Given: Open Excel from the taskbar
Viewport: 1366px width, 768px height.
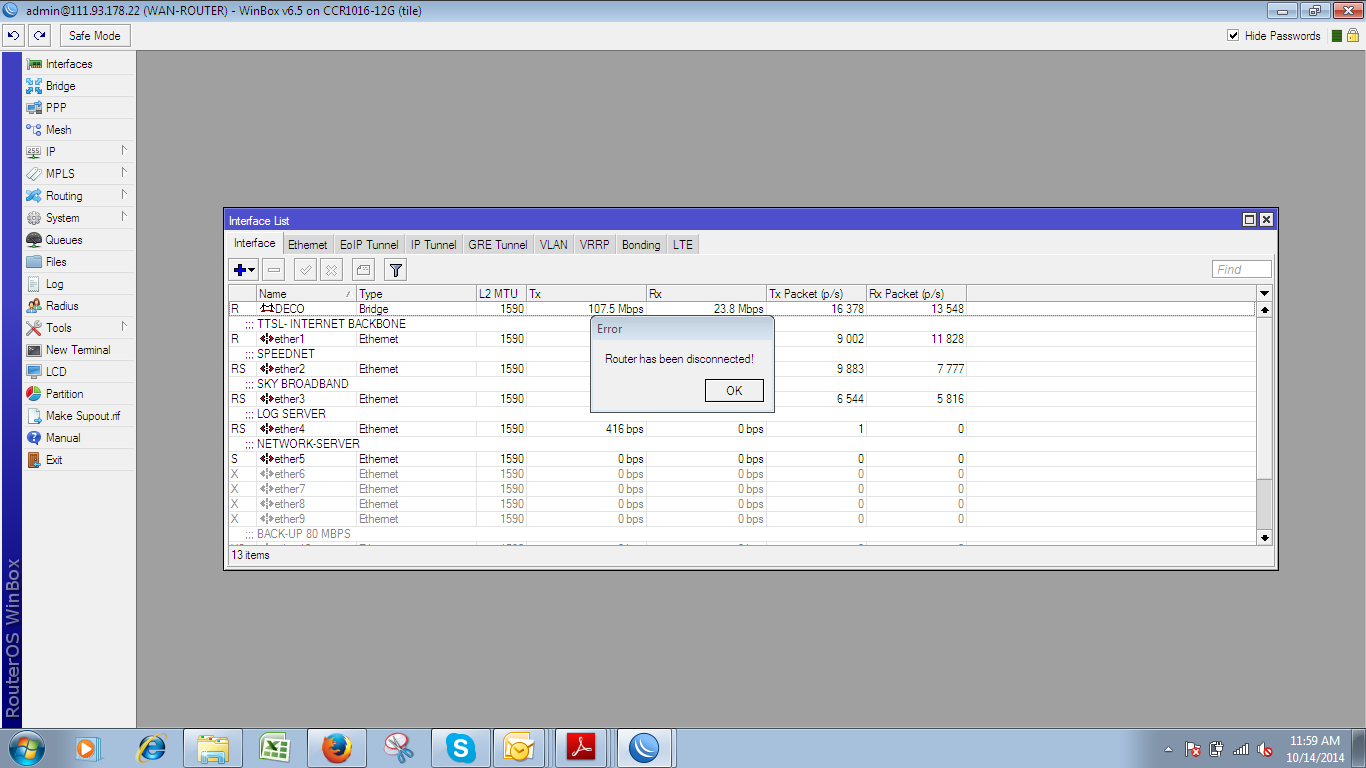Looking at the screenshot, I should pyautogui.click(x=275, y=748).
